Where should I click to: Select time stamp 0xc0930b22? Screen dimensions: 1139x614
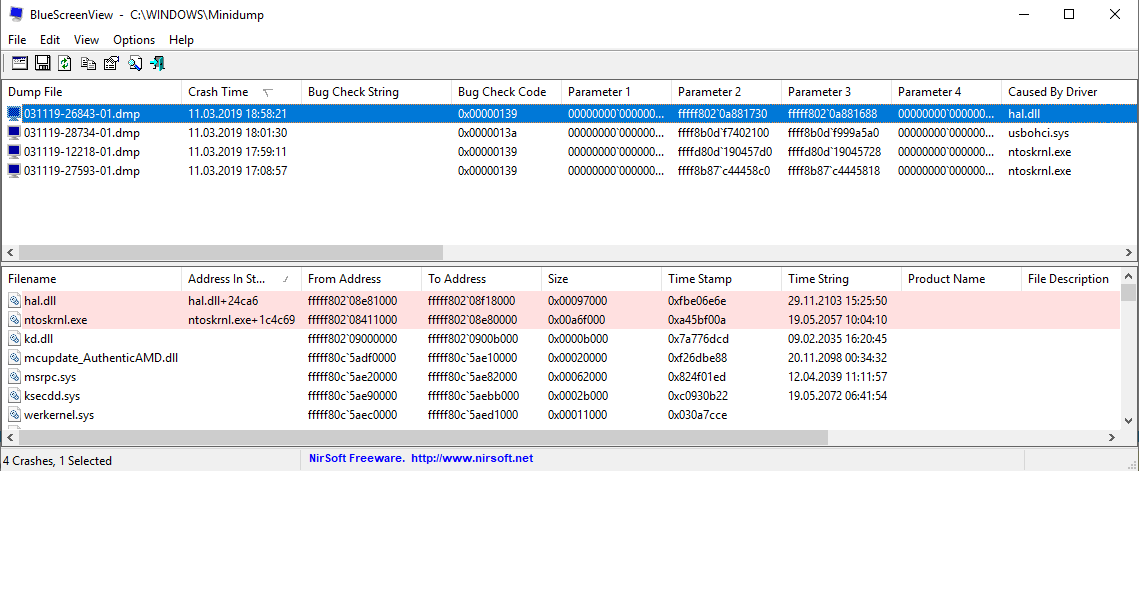[698, 395]
